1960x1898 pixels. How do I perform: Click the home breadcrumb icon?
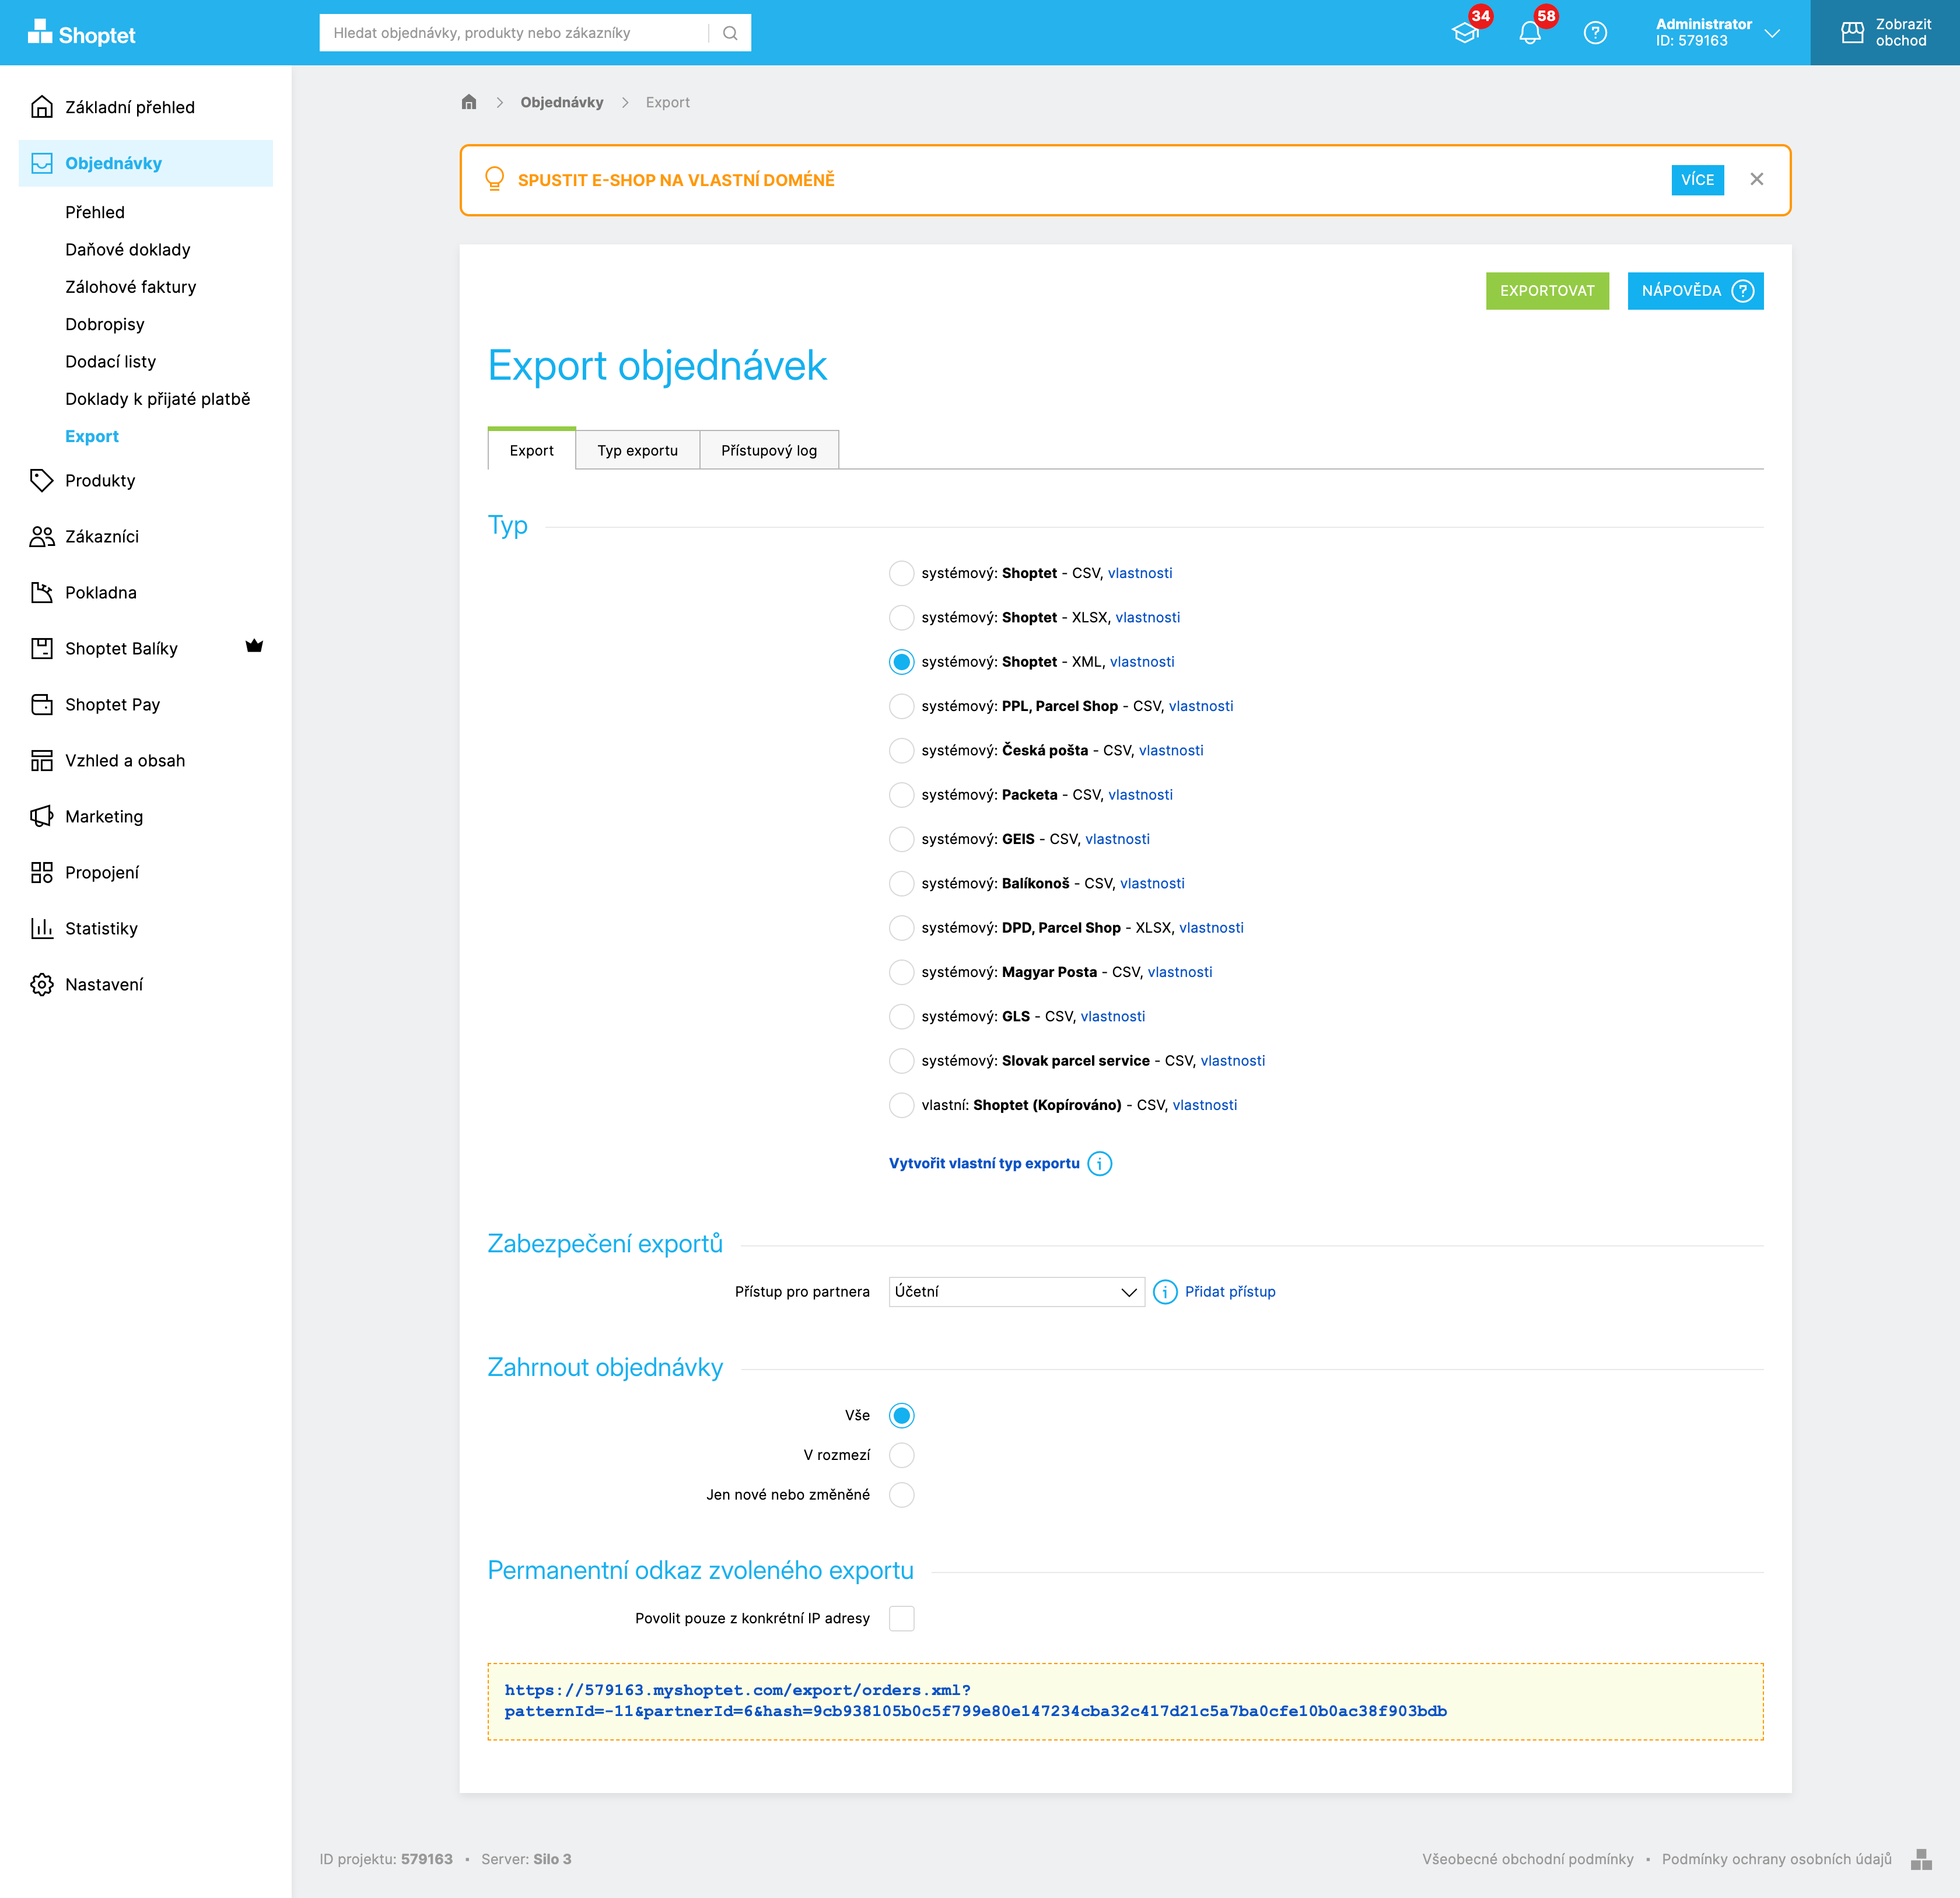click(x=469, y=102)
